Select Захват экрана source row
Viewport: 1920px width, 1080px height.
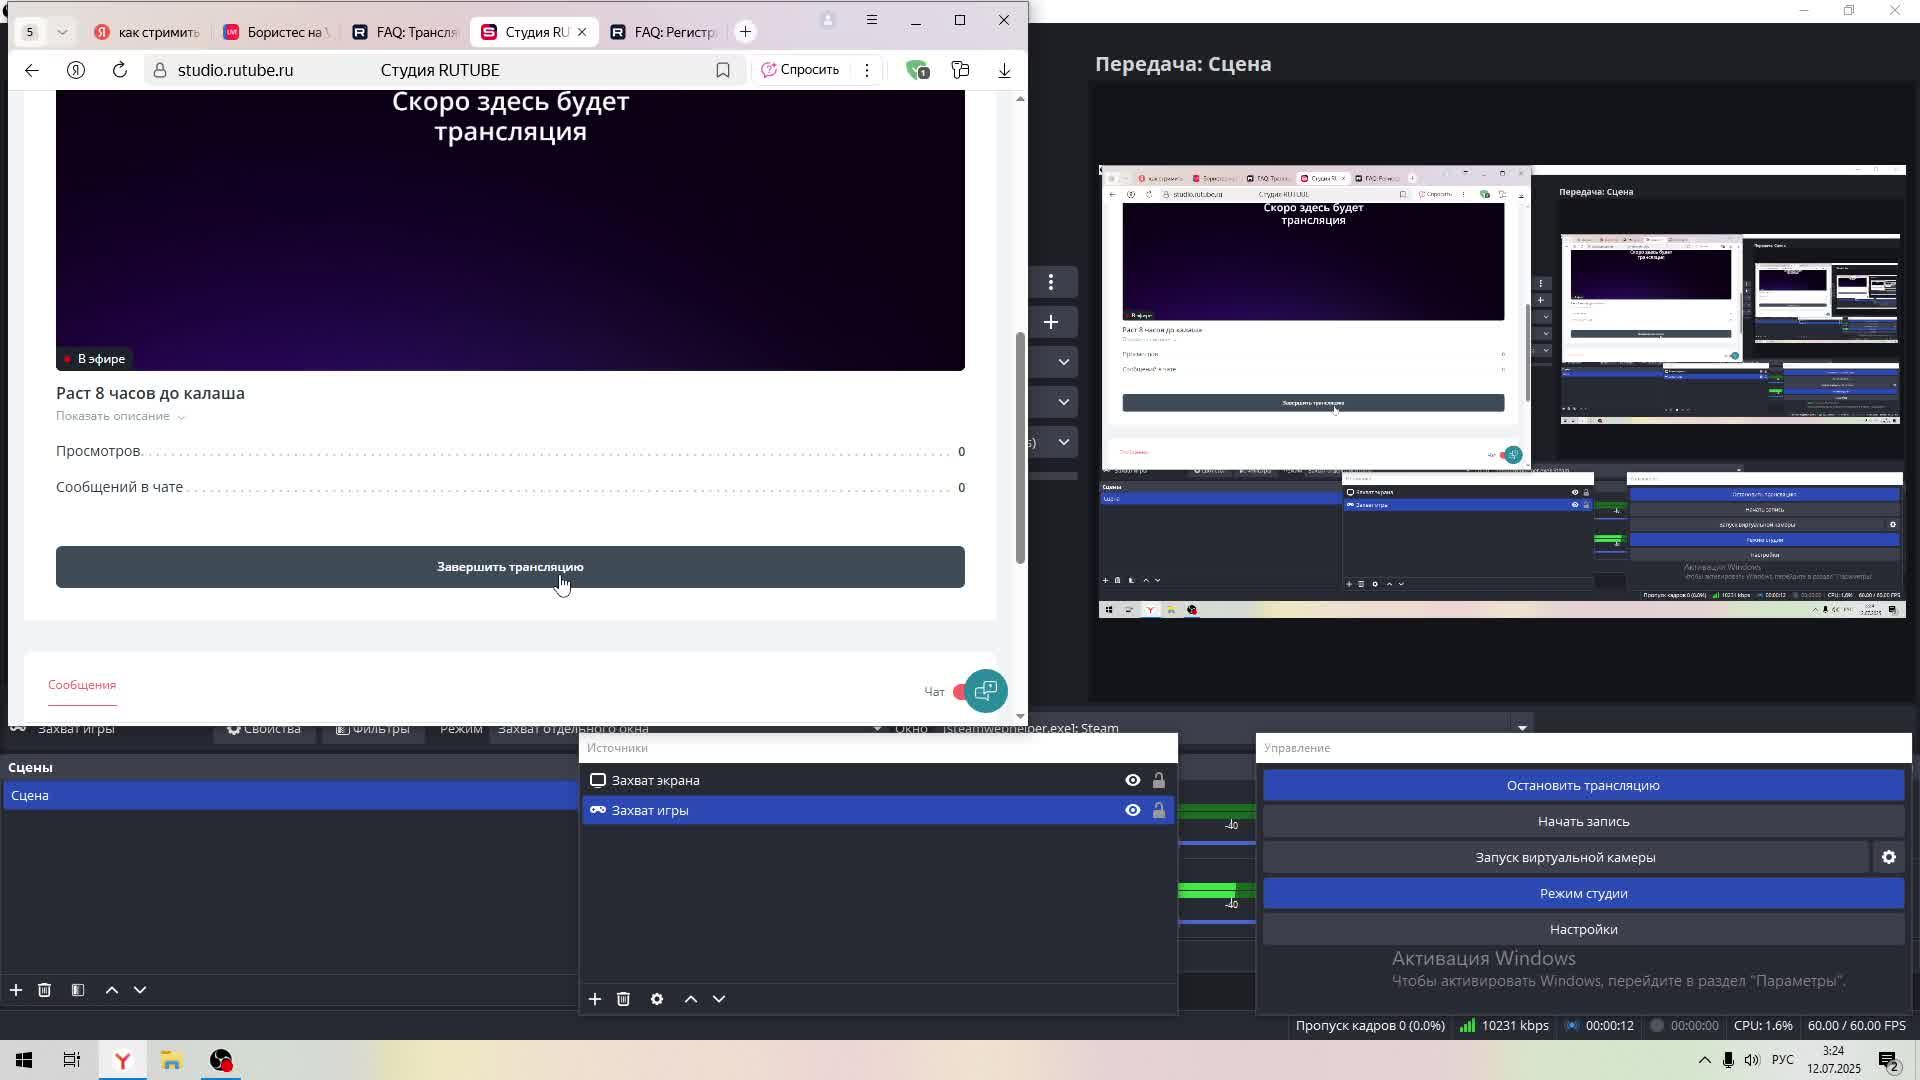pyautogui.click(x=878, y=780)
